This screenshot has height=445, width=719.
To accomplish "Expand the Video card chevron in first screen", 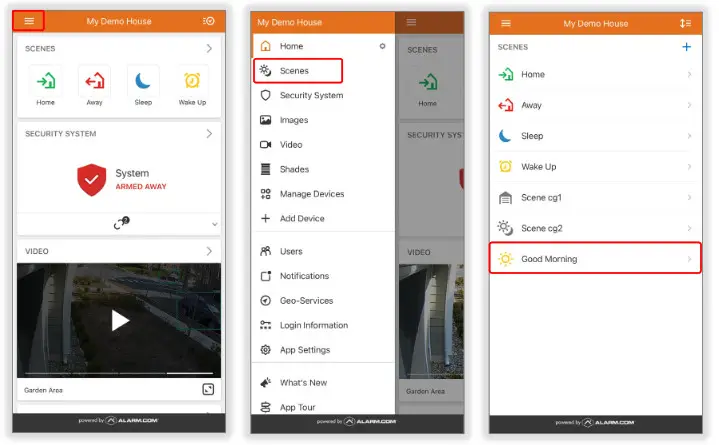I will tap(209, 251).
